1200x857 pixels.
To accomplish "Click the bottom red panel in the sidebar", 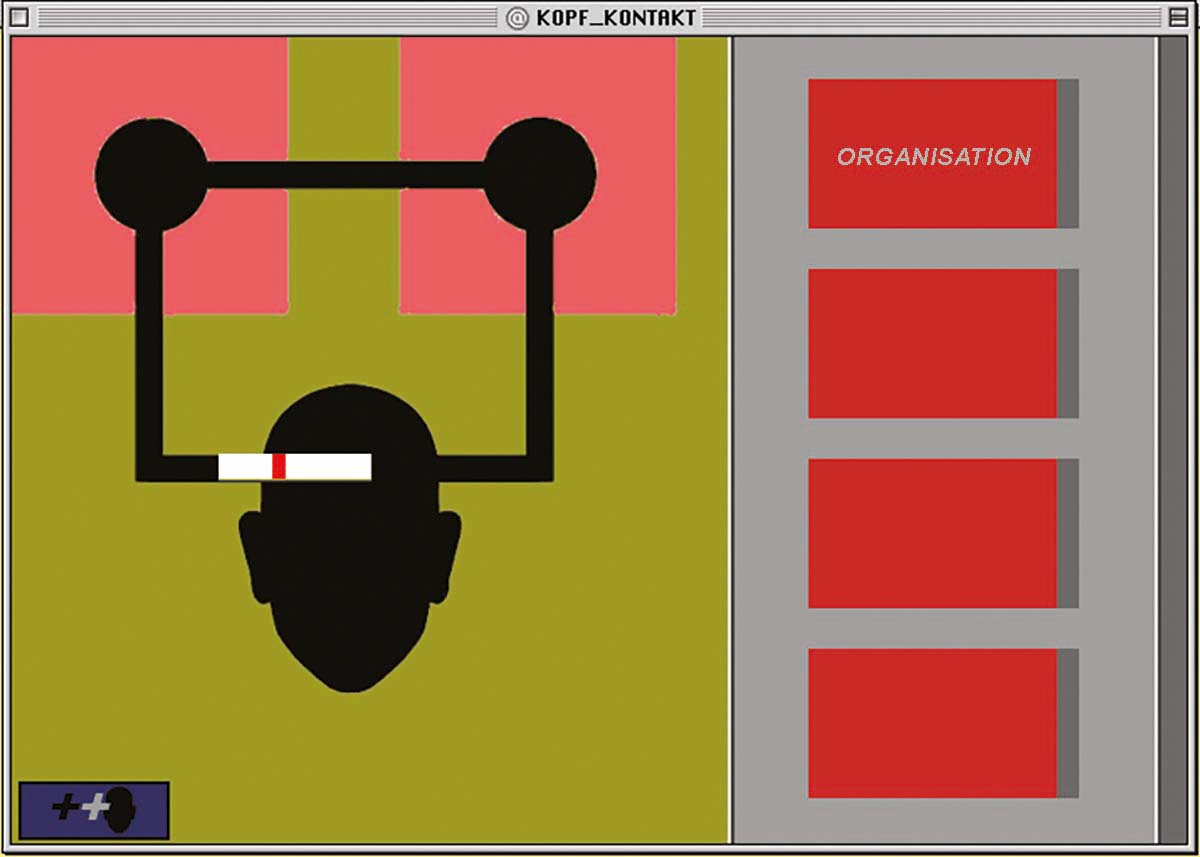I will tap(932, 723).
